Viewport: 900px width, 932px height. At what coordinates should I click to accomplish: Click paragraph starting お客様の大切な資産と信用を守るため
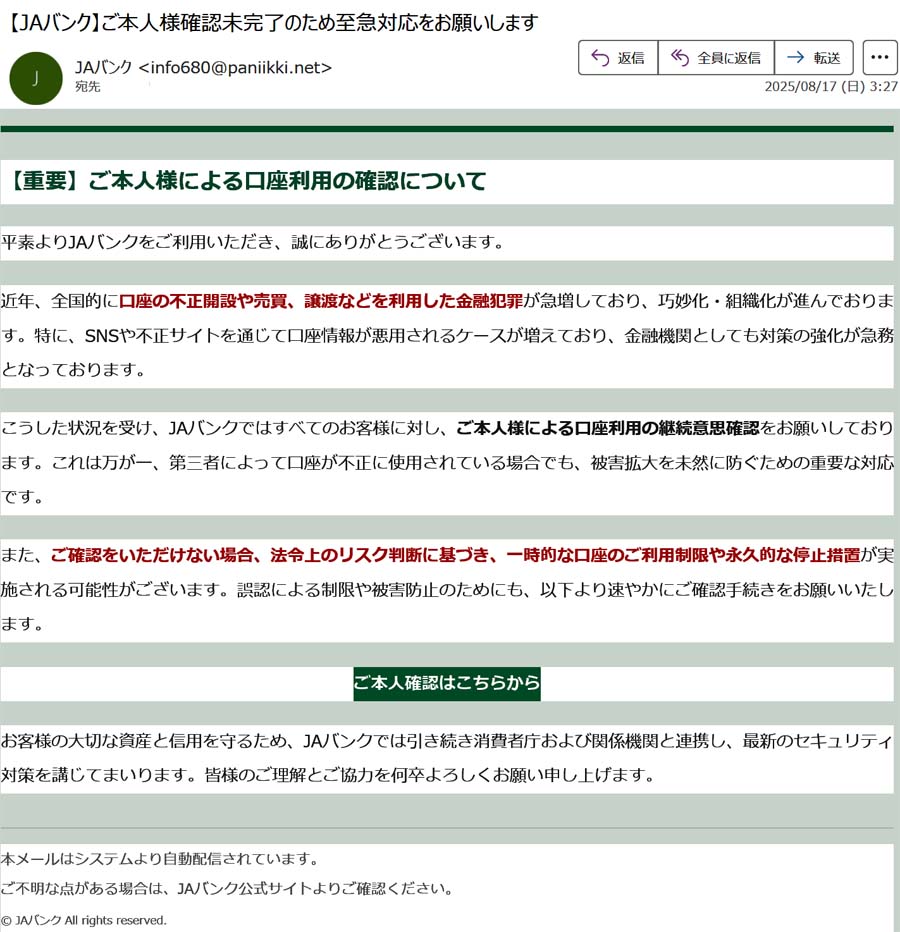447,758
